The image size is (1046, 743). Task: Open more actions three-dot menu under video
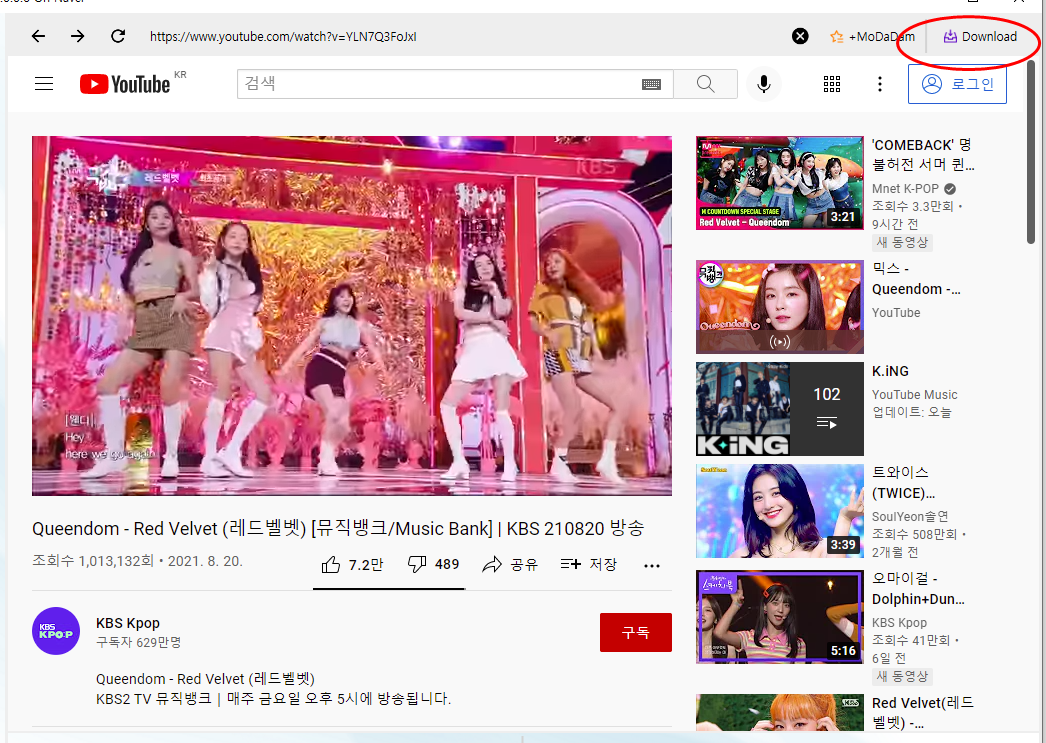(652, 566)
